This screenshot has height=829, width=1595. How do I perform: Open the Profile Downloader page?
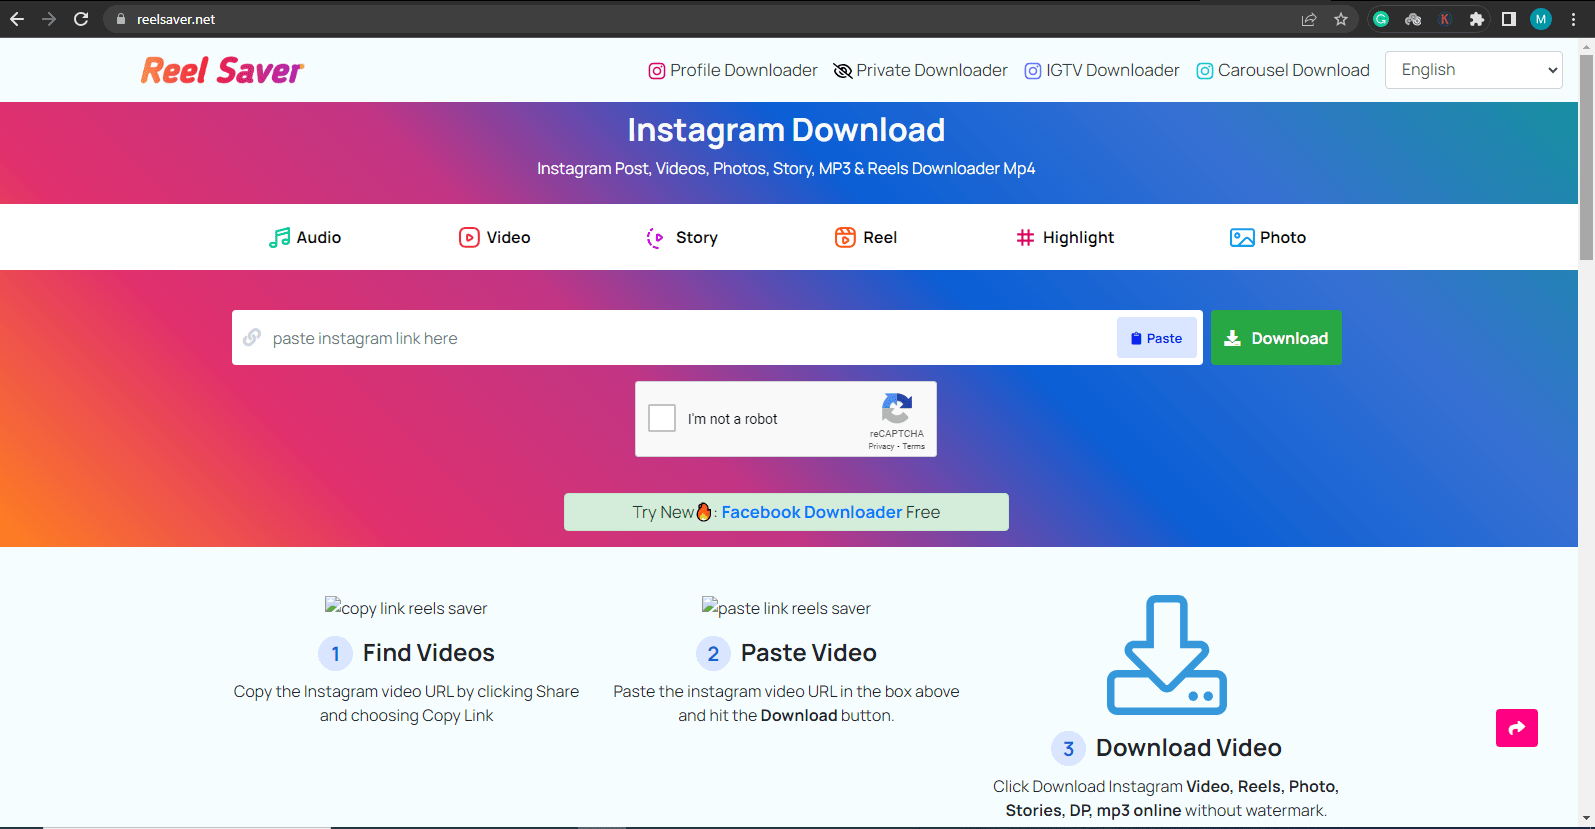pyautogui.click(x=733, y=70)
